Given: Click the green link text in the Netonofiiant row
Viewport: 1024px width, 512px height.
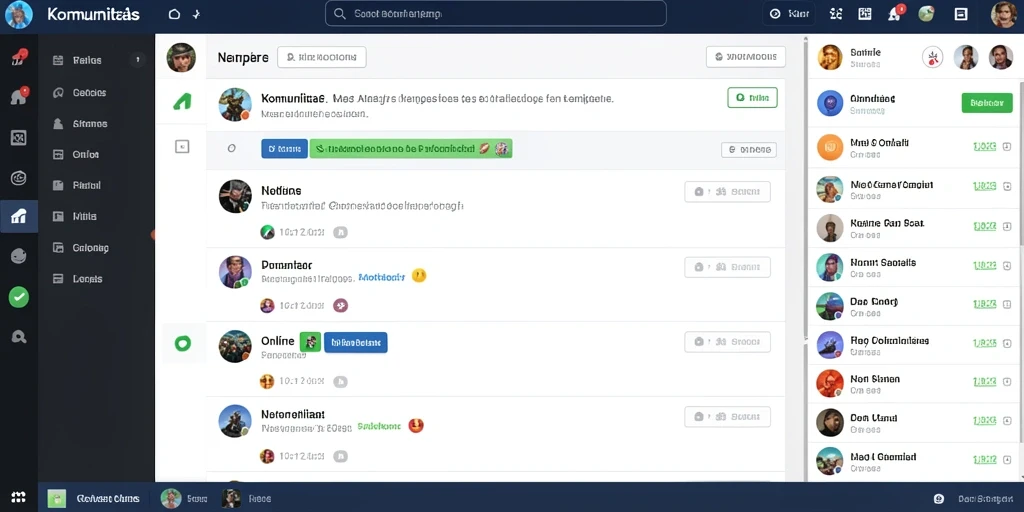Looking at the screenshot, I should click(379, 426).
